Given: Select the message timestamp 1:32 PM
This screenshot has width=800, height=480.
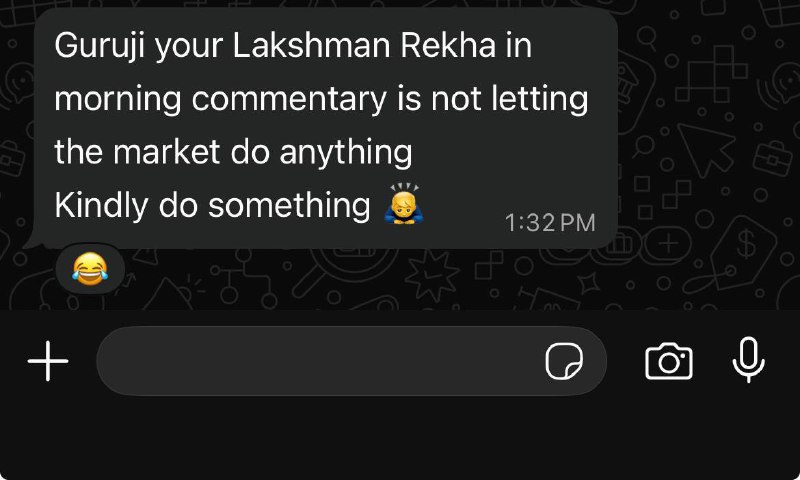Looking at the screenshot, I should (x=550, y=223).
